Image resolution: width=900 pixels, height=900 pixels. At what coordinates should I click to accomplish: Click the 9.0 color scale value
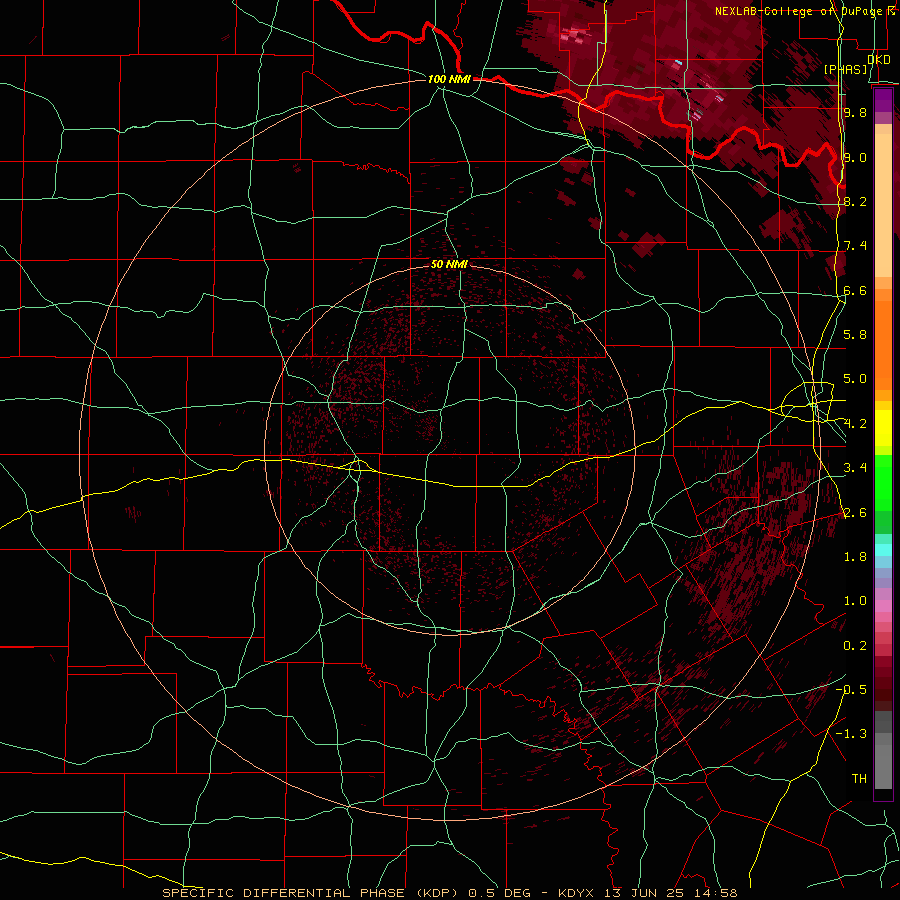[x=855, y=157]
